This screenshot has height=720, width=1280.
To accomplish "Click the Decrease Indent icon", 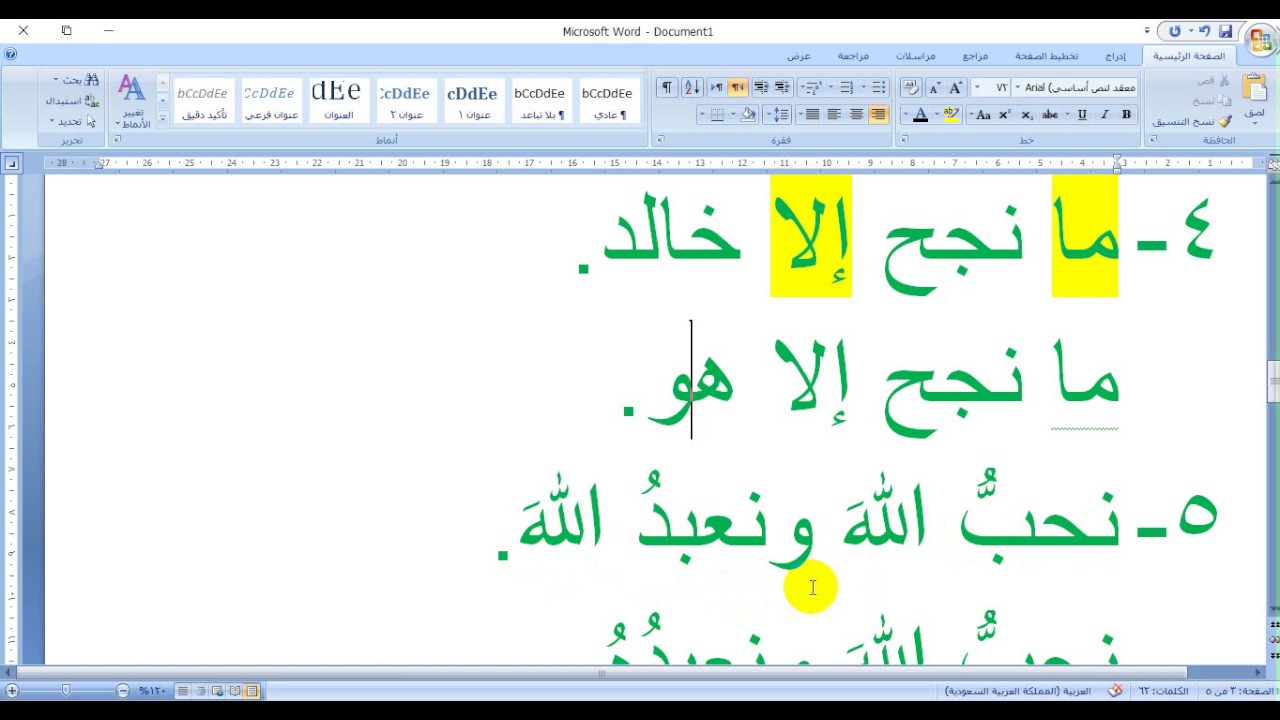I will click(782, 88).
